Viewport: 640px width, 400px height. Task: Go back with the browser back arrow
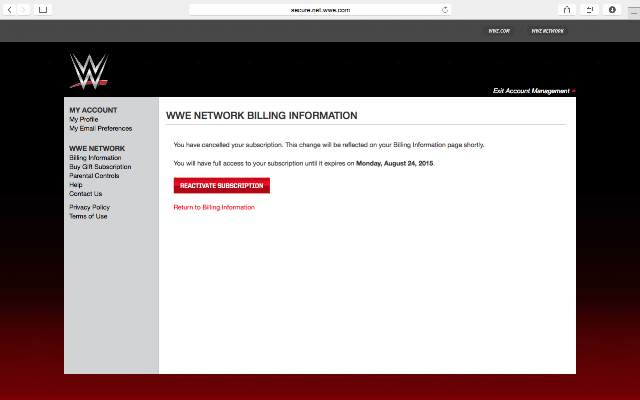click(10, 10)
